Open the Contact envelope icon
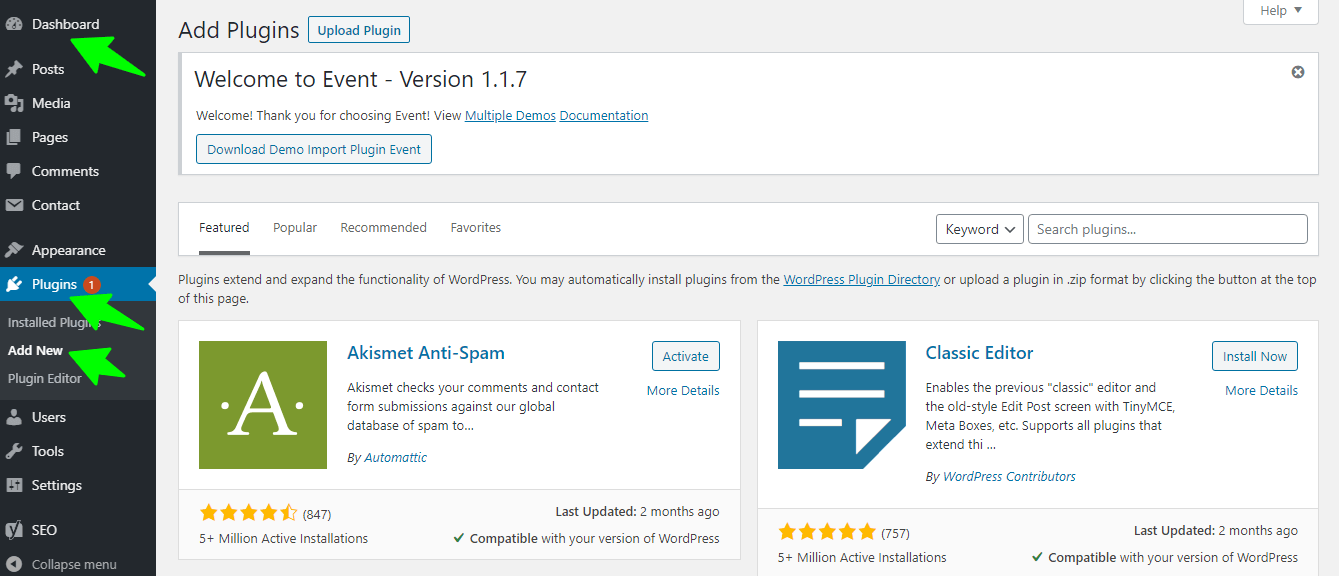Image resolution: width=1339 pixels, height=576 pixels. pyautogui.click(x=14, y=205)
